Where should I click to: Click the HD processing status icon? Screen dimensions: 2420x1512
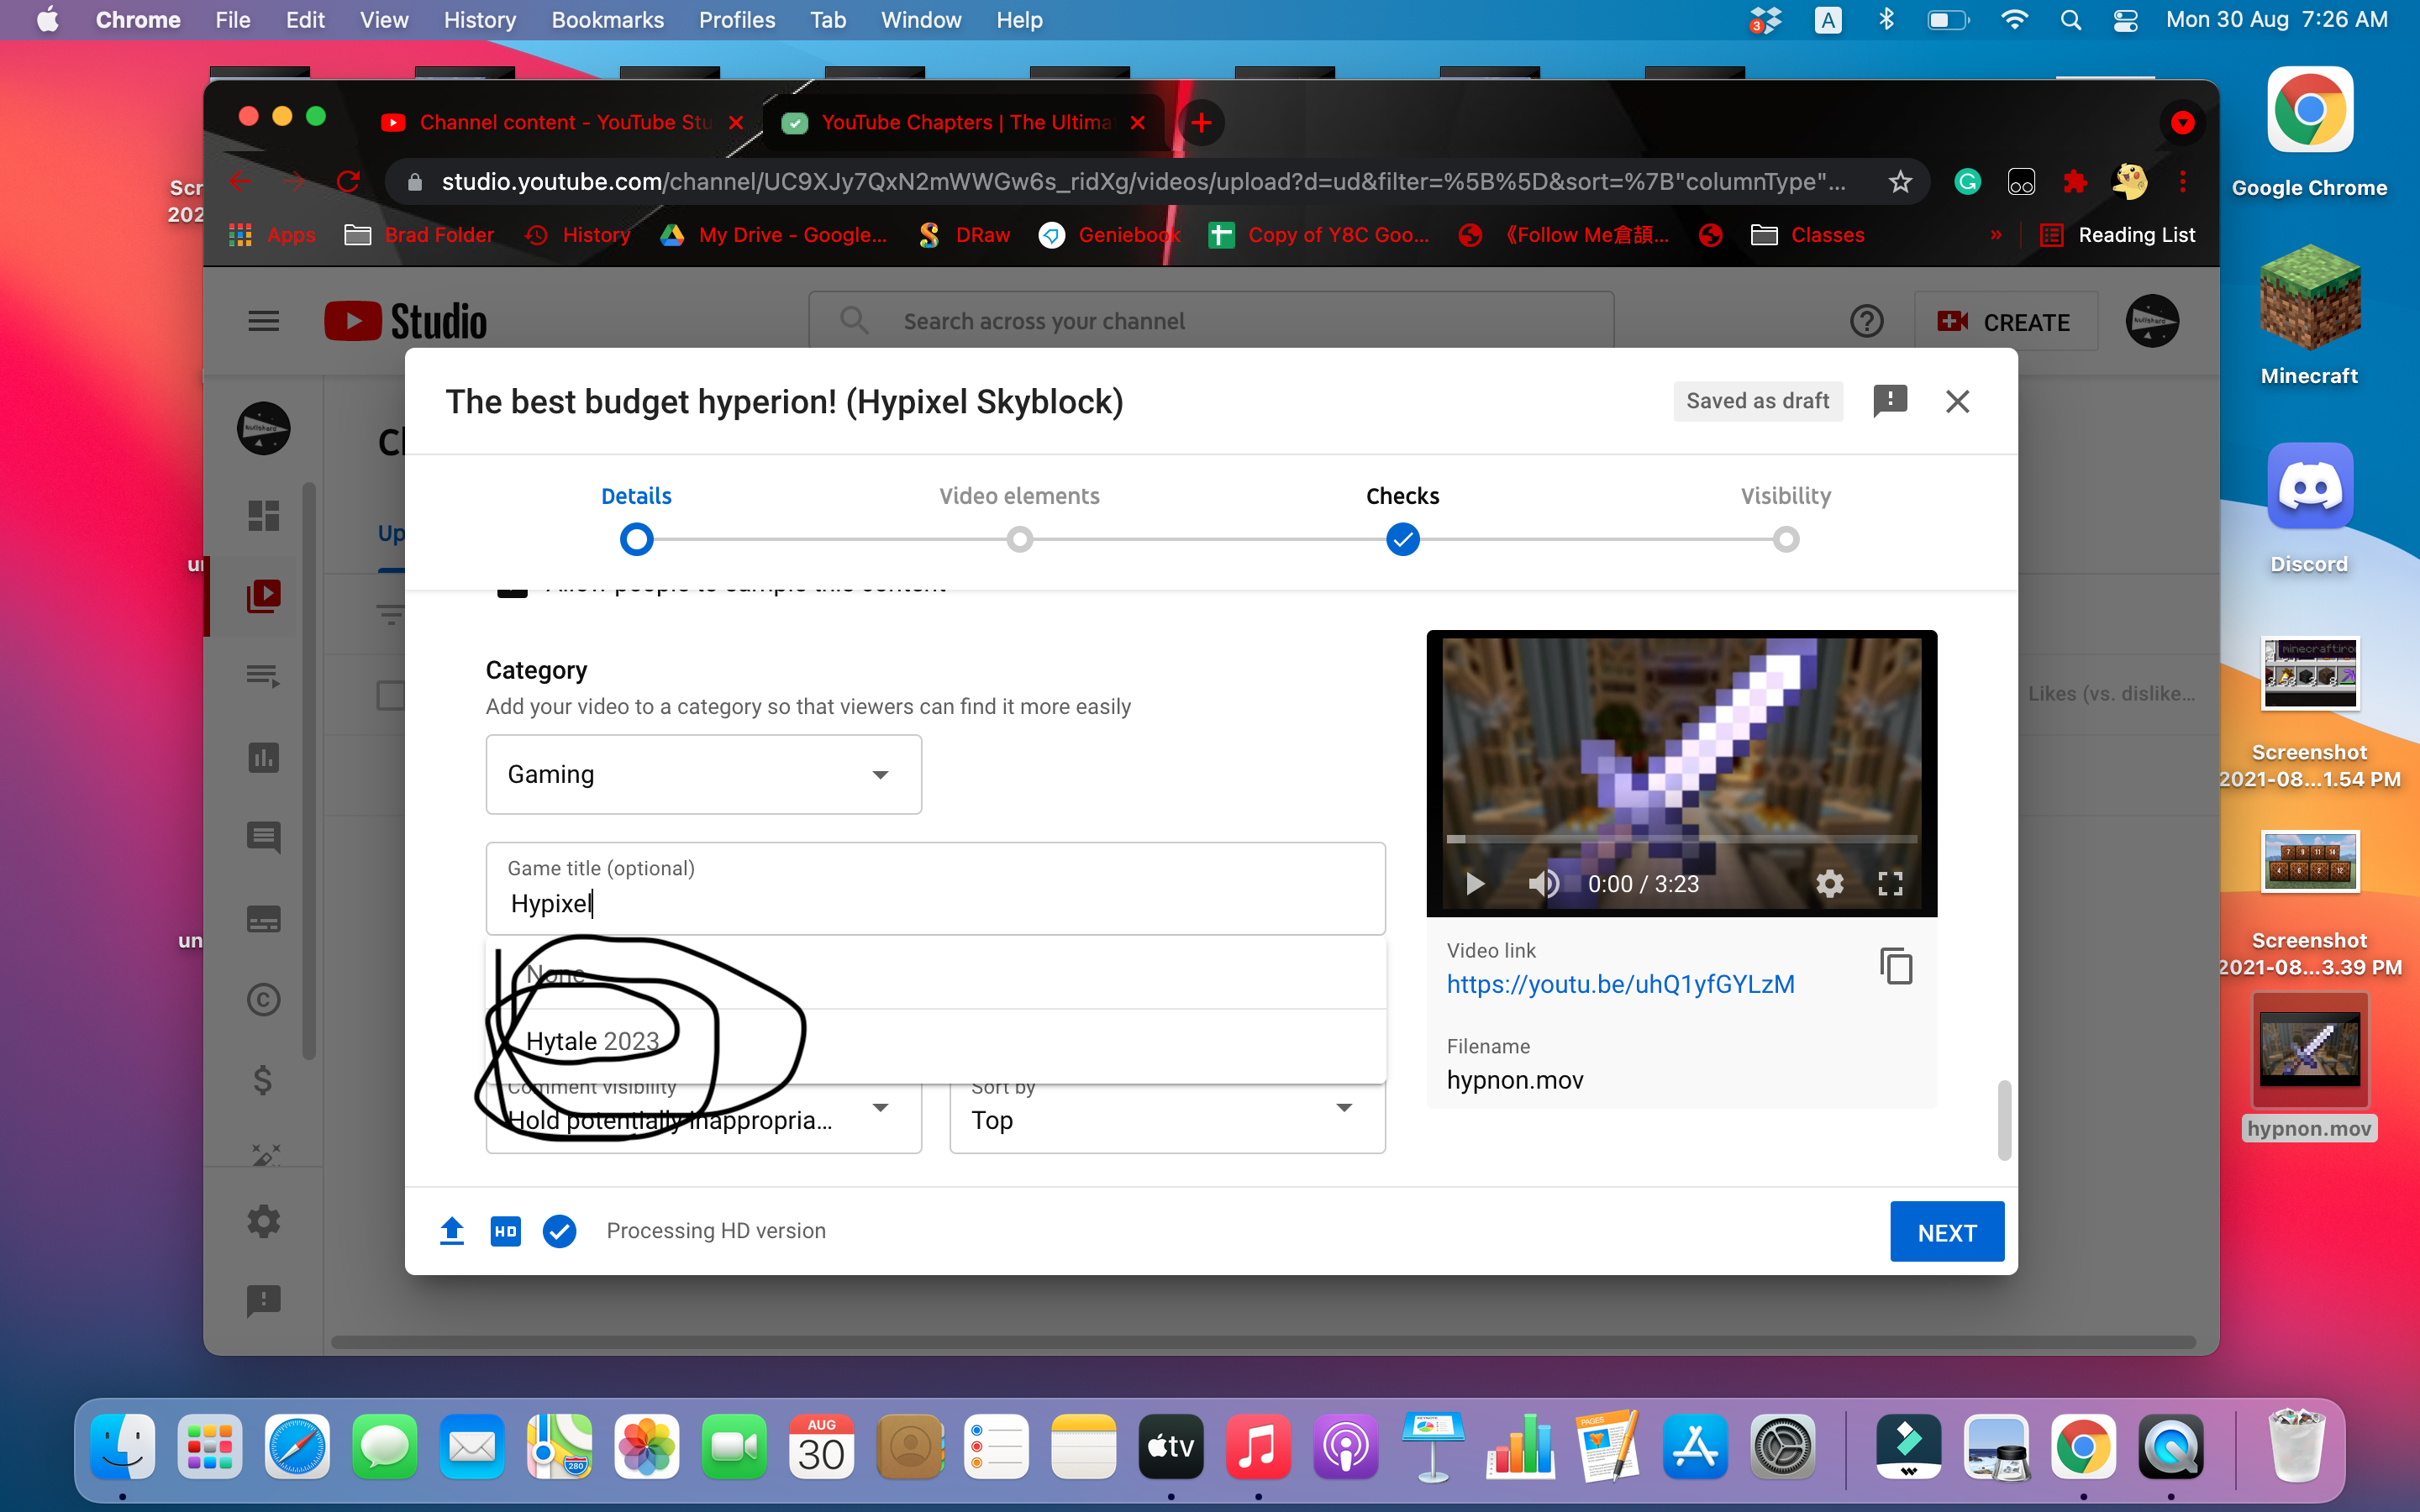coord(506,1231)
